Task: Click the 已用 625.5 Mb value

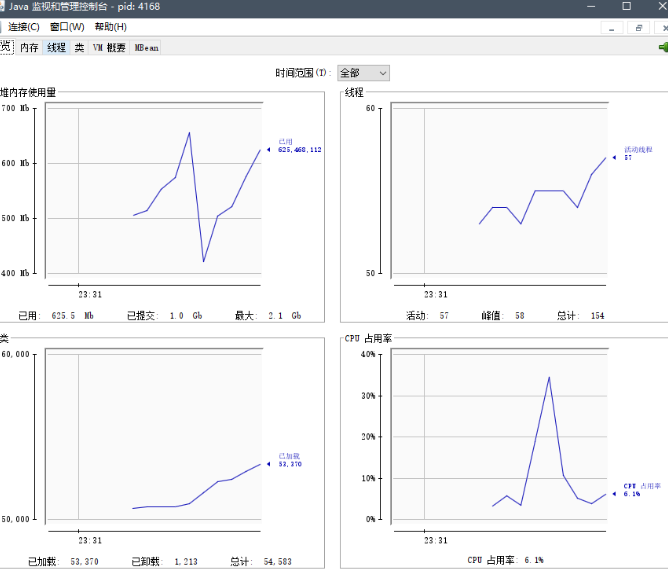Action: coord(56,316)
